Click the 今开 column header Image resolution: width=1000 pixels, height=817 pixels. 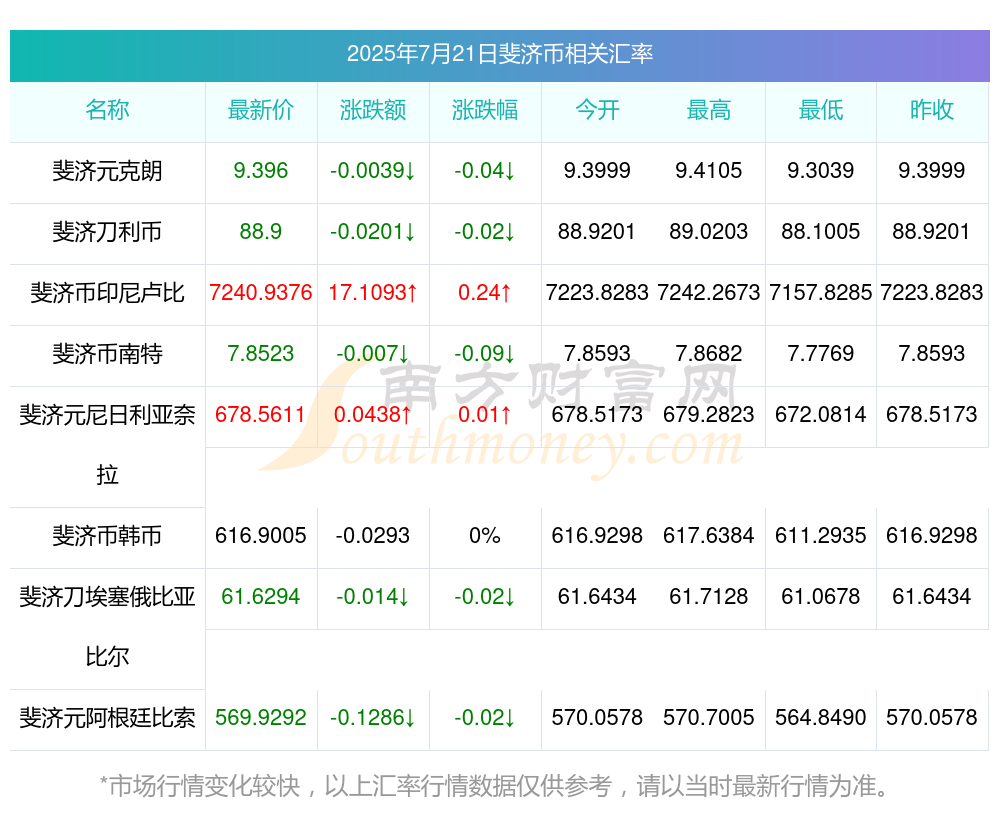point(597,110)
